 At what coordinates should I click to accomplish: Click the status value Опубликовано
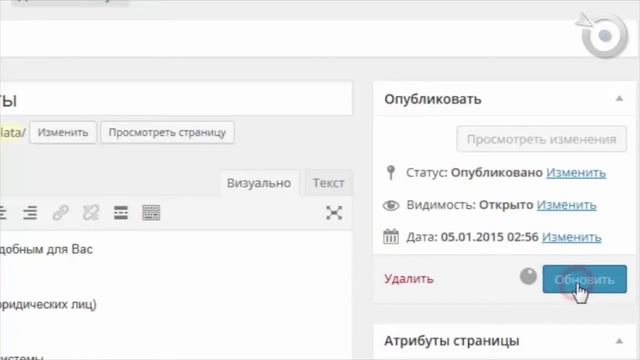coord(496,173)
